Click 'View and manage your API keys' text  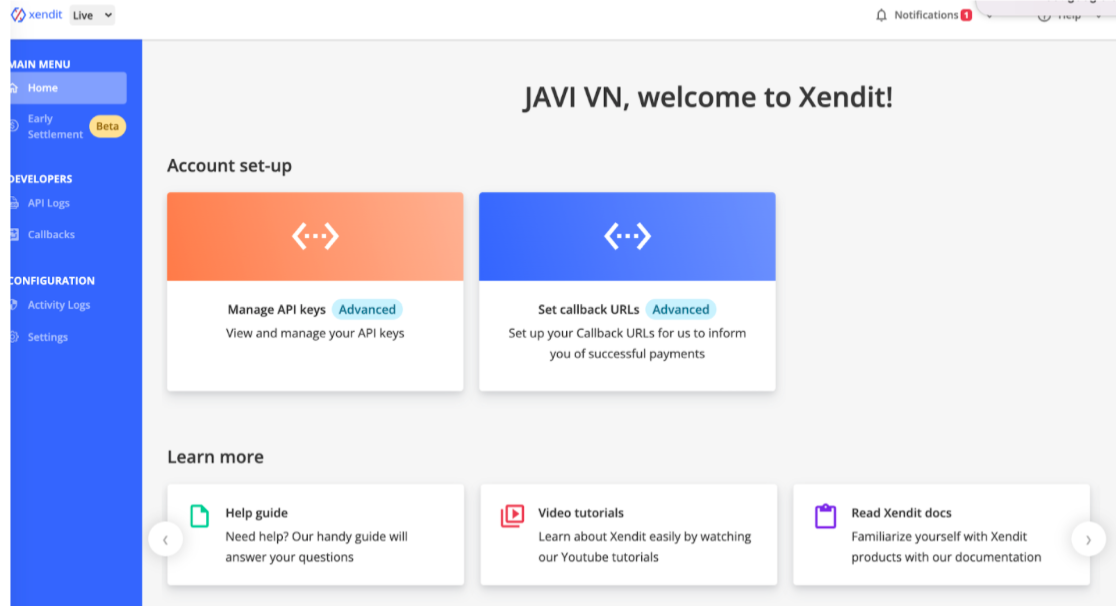click(x=315, y=333)
